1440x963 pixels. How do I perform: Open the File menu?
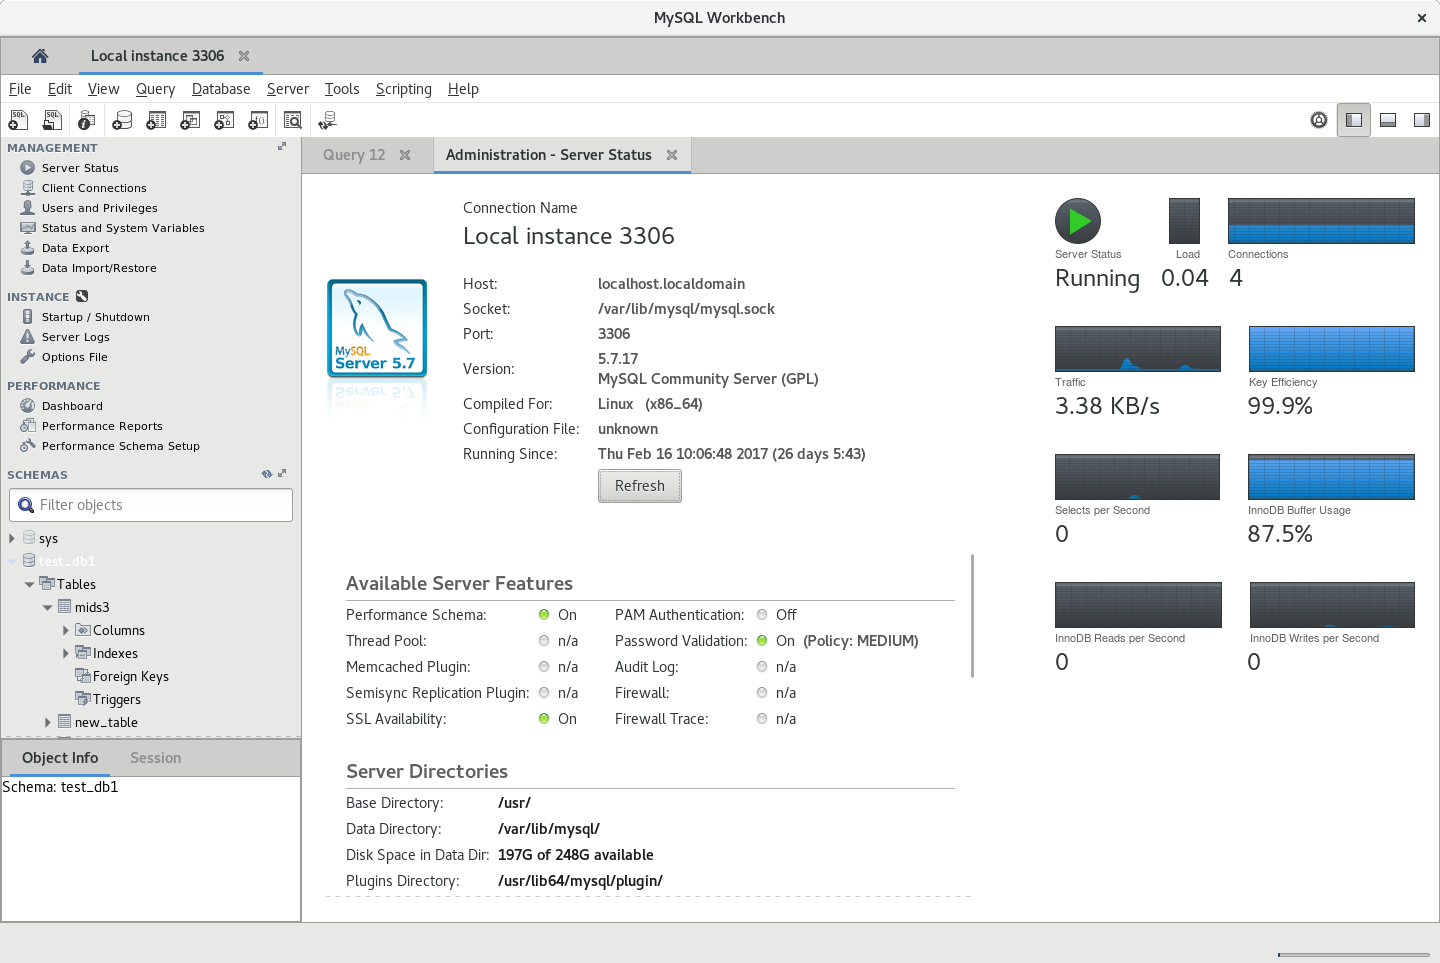point(20,89)
